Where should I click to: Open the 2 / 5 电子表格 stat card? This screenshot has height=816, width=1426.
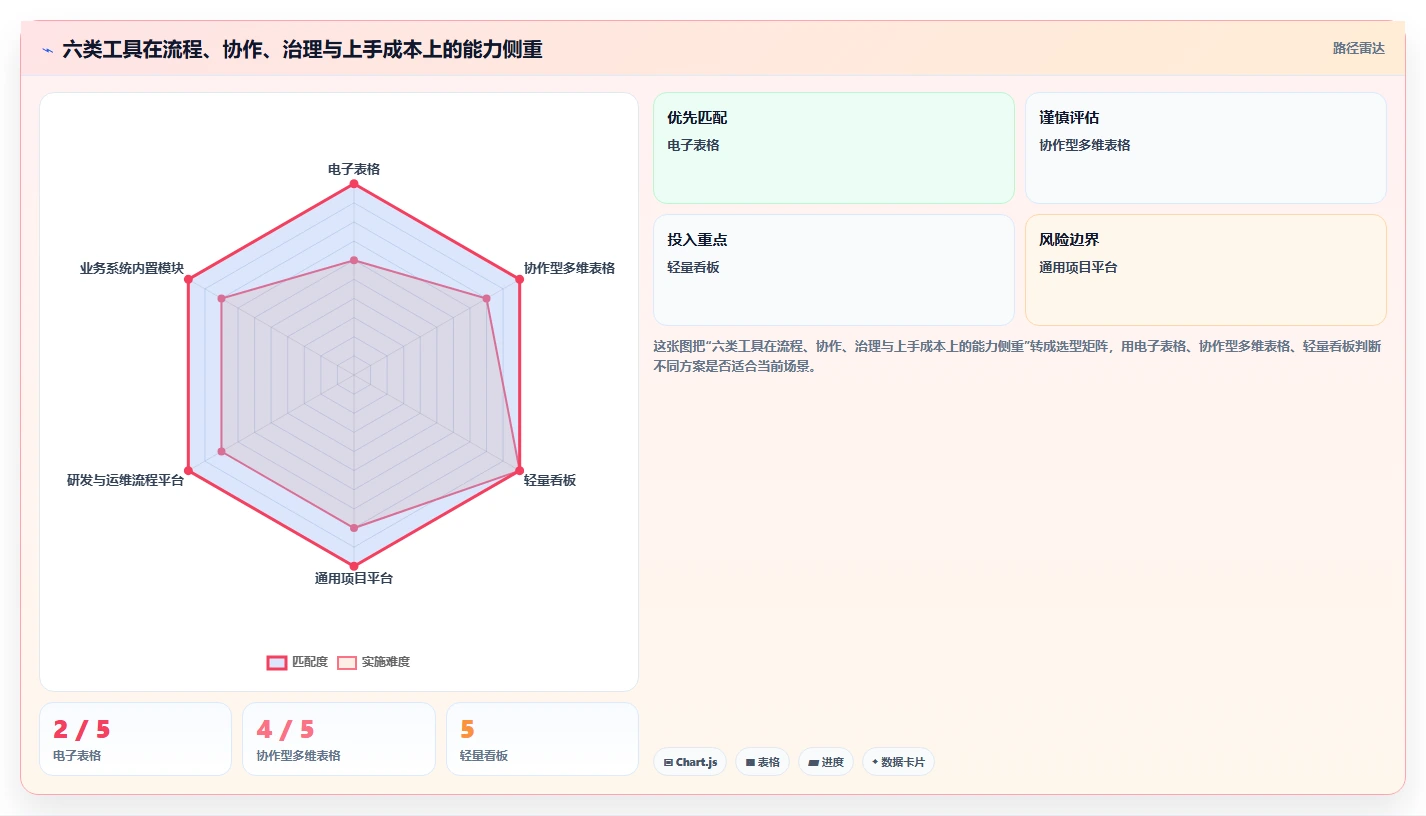[x=135, y=739]
